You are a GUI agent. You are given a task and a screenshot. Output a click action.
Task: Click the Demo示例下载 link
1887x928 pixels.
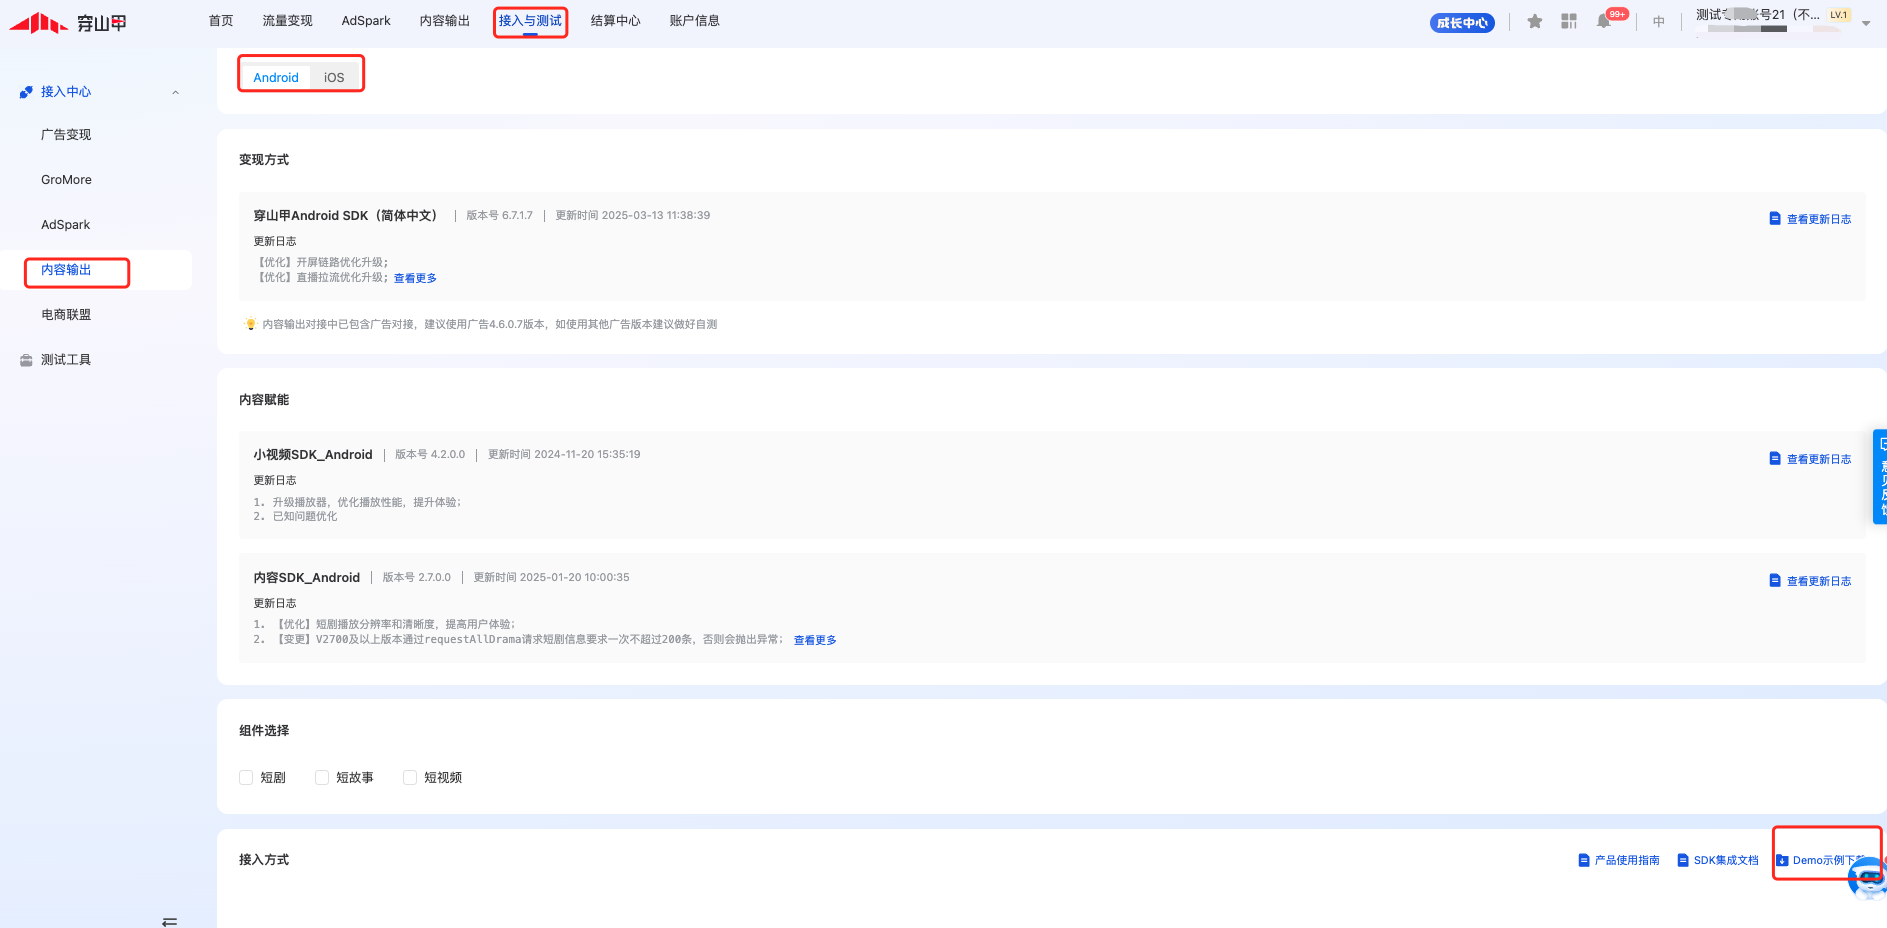click(x=1829, y=860)
